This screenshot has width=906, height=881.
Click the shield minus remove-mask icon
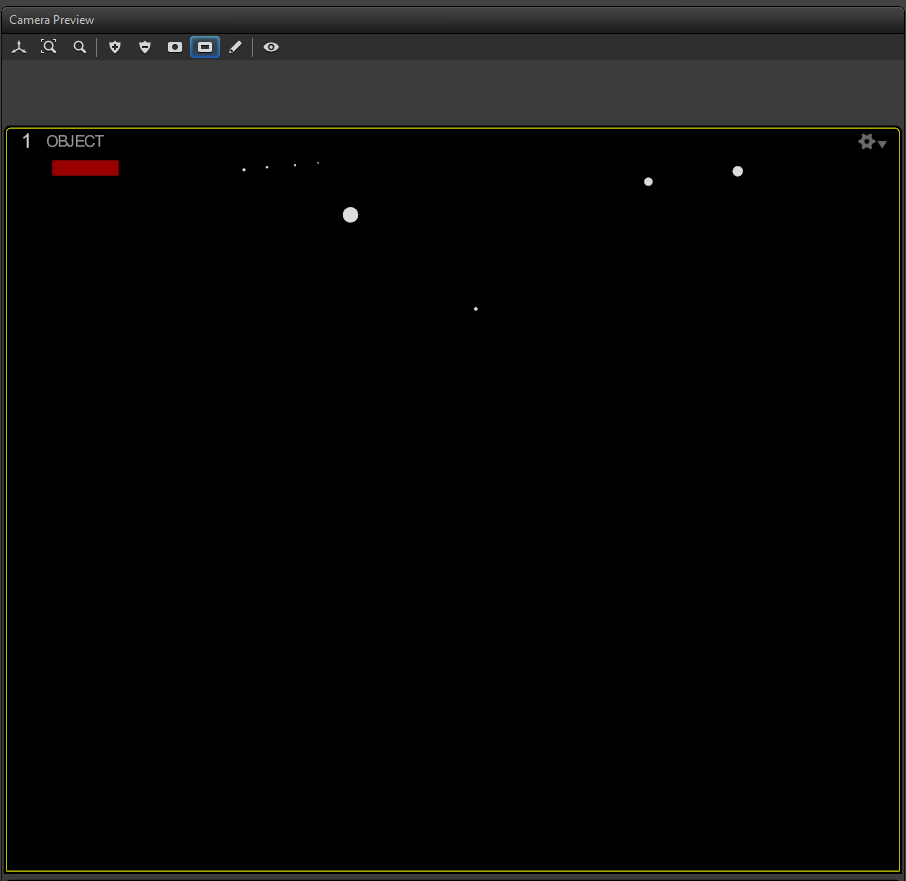pyautogui.click(x=145, y=47)
